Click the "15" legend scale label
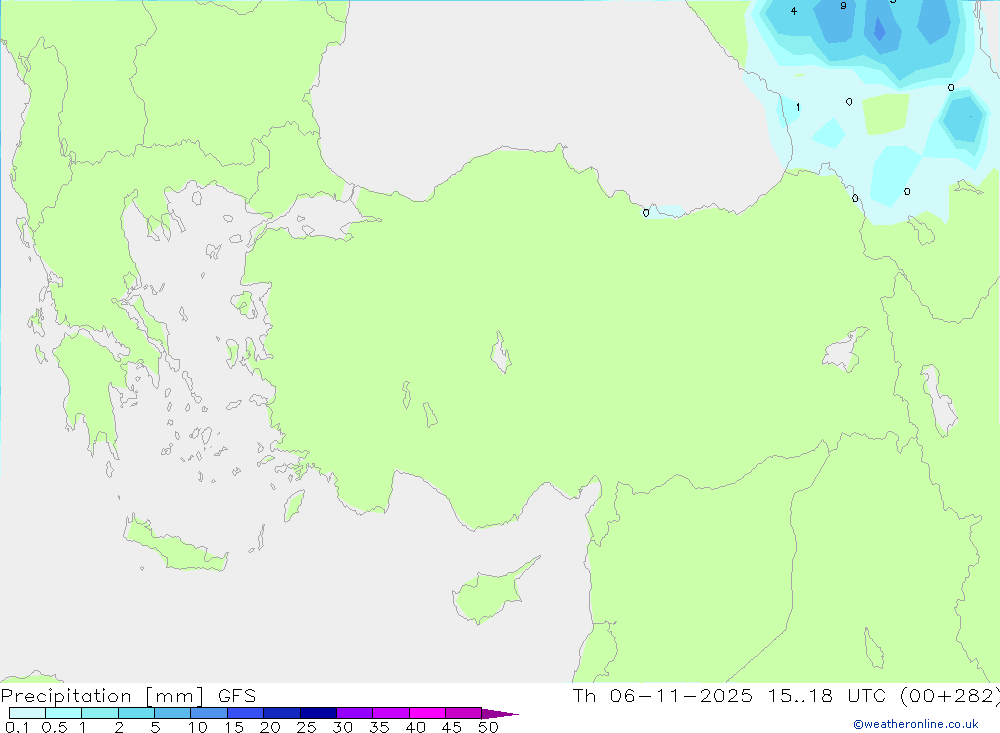 [x=234, y=727]
